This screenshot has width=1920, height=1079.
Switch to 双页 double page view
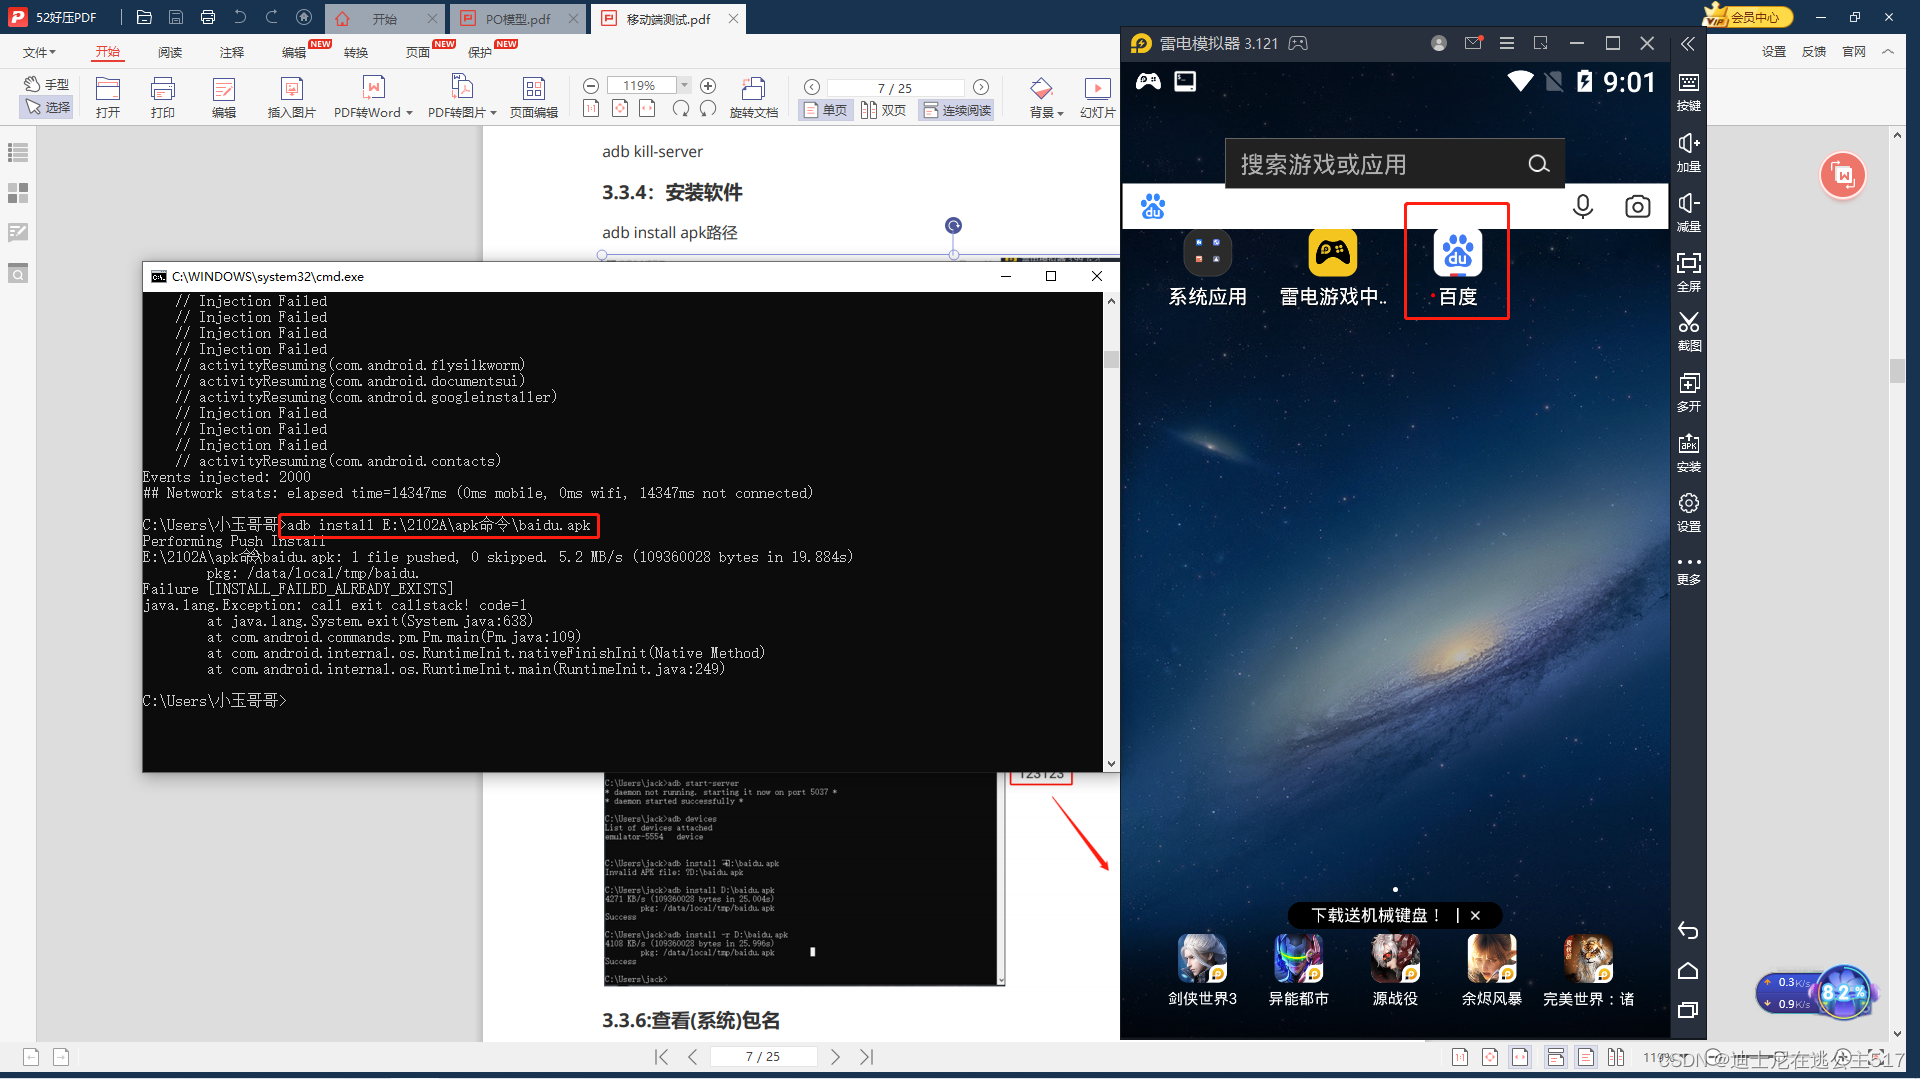coord(884,110)
